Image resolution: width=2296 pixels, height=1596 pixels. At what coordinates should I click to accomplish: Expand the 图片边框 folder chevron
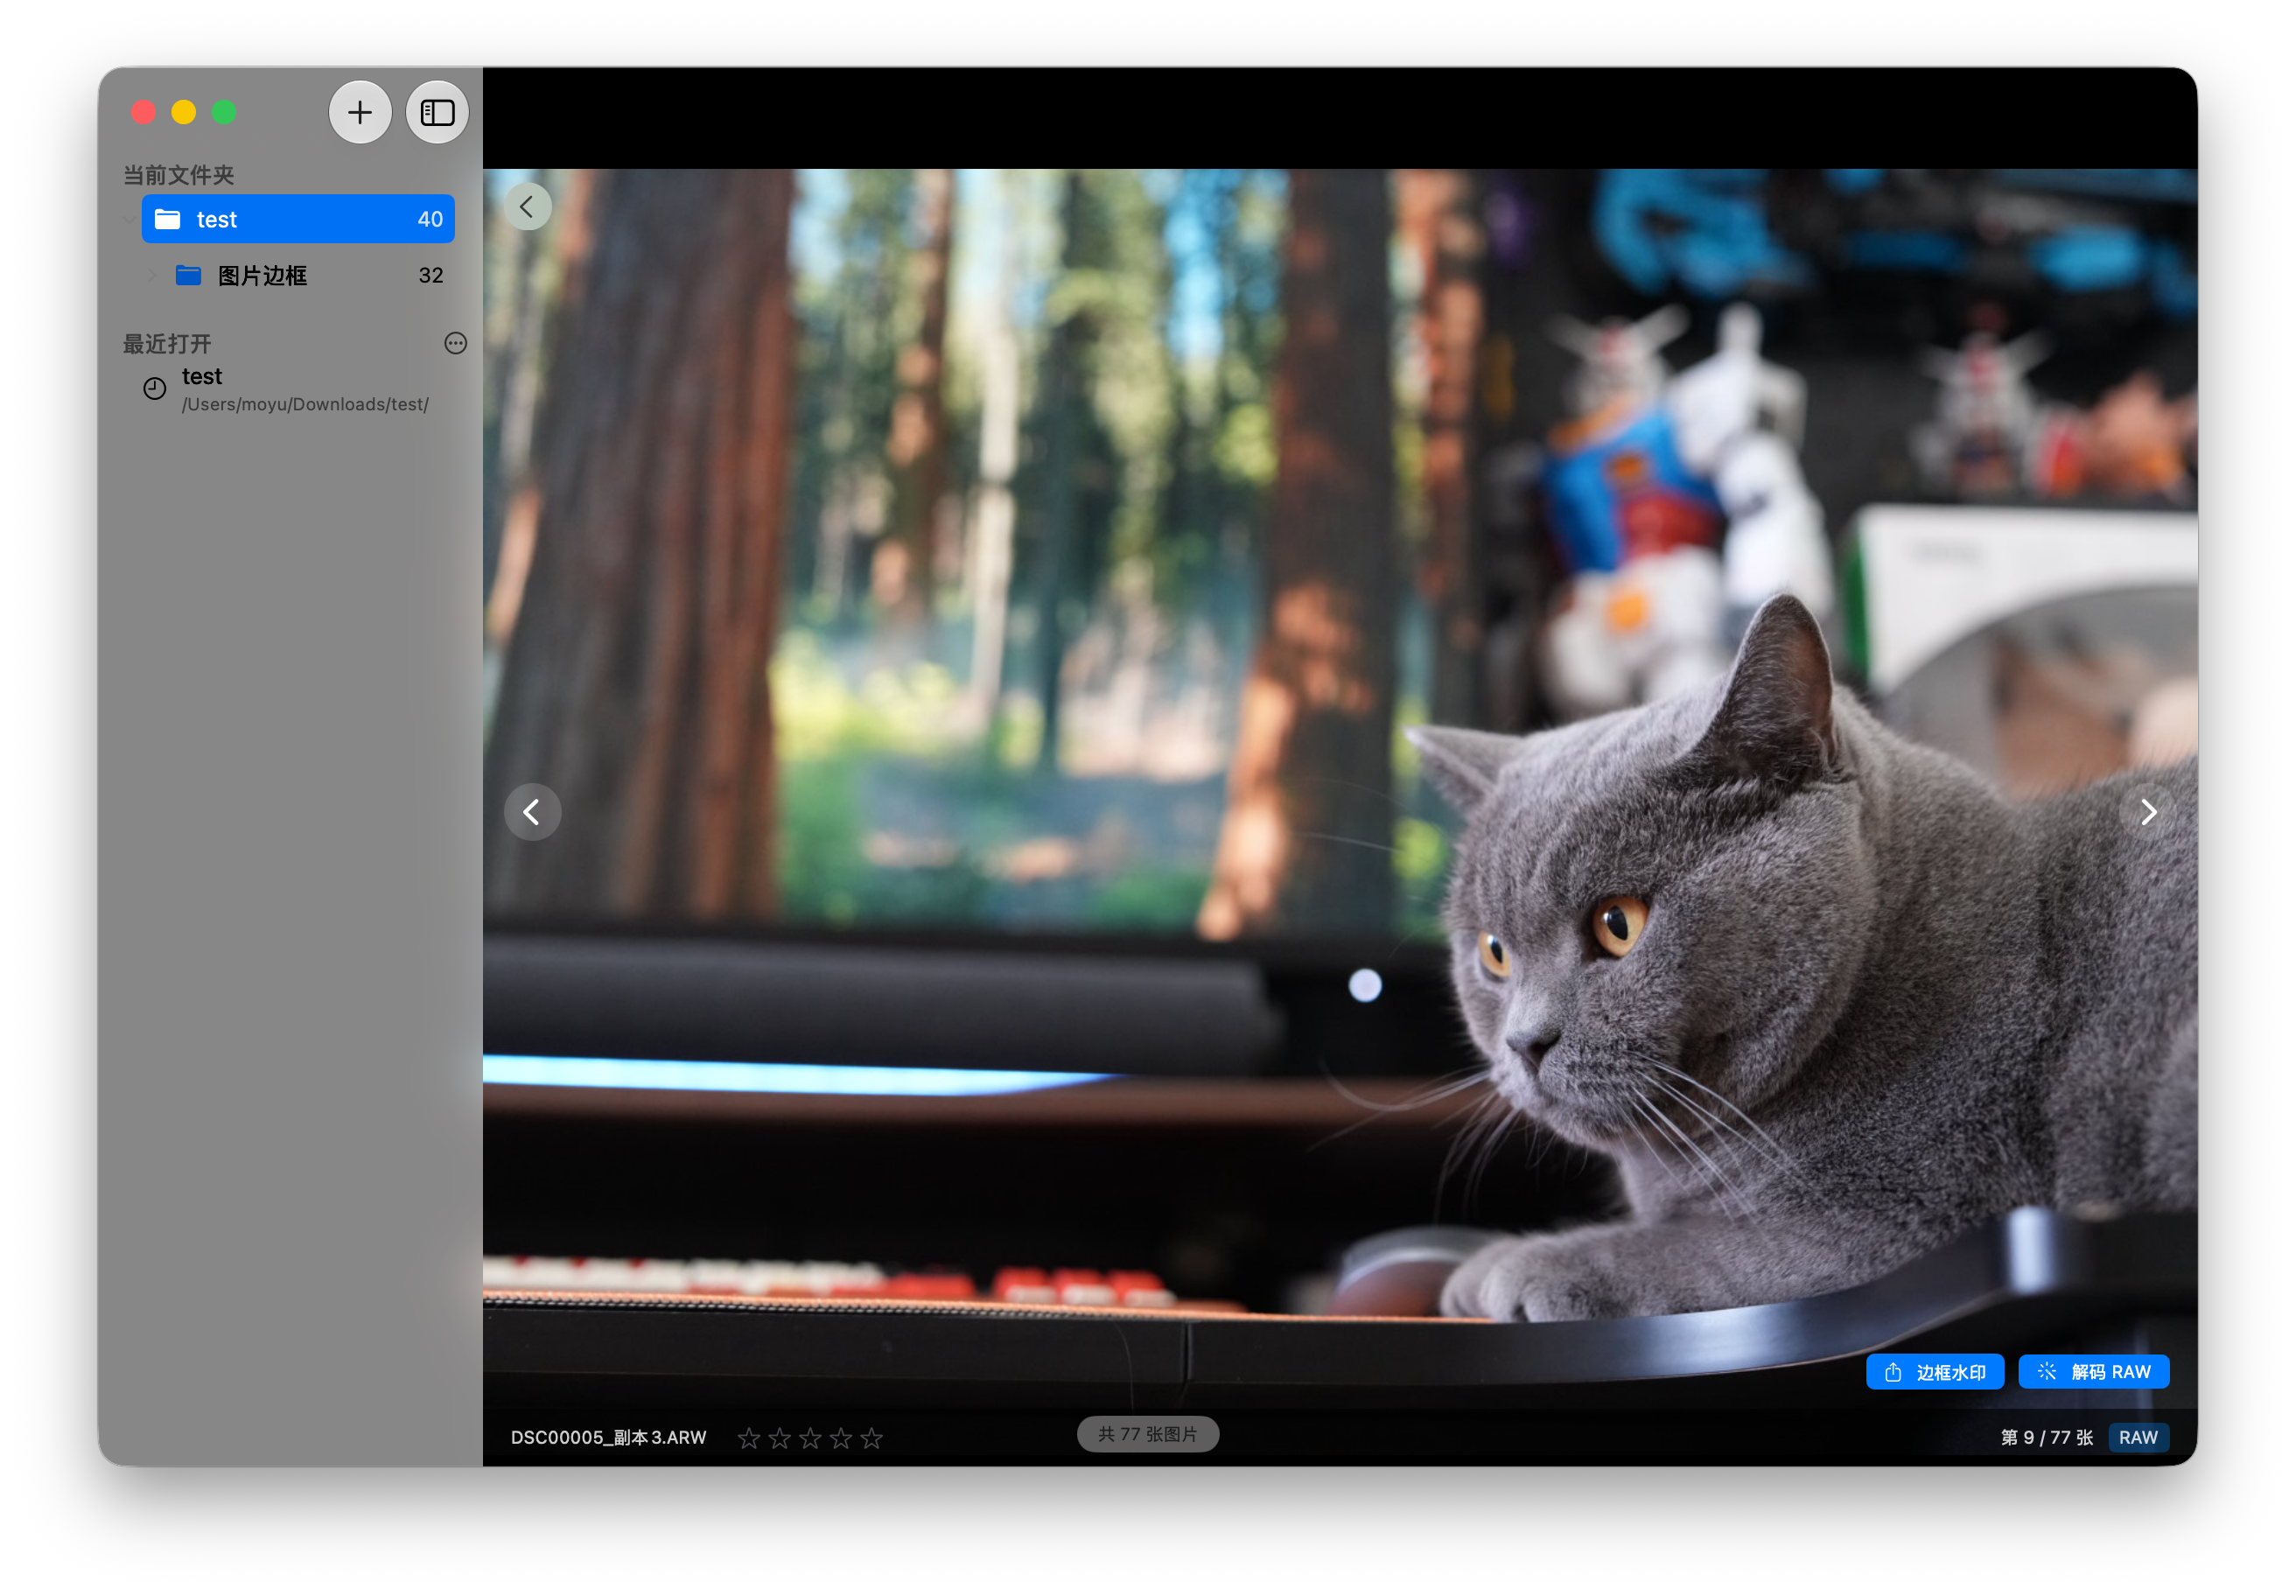pyautogui.click(x=152, y=275)
